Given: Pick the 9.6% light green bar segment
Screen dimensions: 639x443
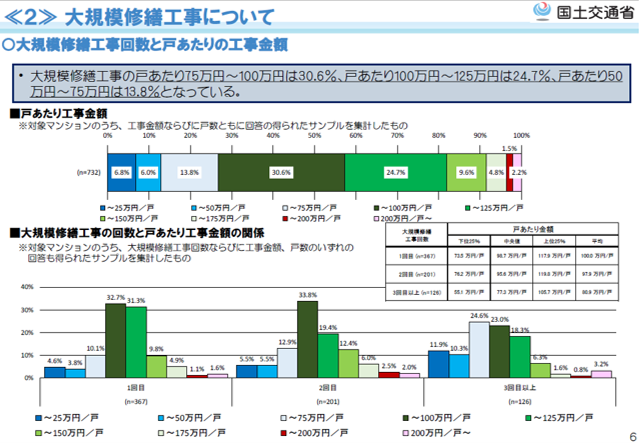Looking at the screenshot, I should point(466,172).
